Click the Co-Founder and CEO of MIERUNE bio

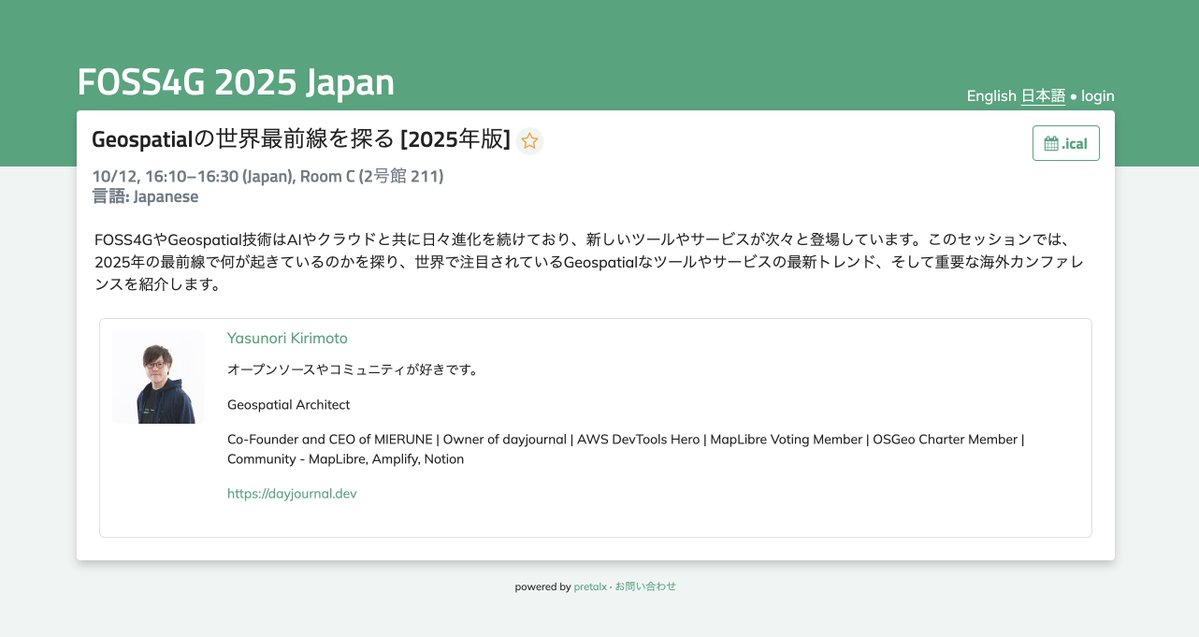click(625, 449)
